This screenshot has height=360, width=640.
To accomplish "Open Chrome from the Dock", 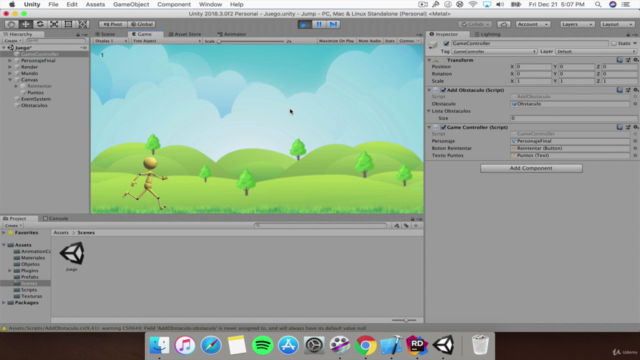I will click(x=366, y=345).
